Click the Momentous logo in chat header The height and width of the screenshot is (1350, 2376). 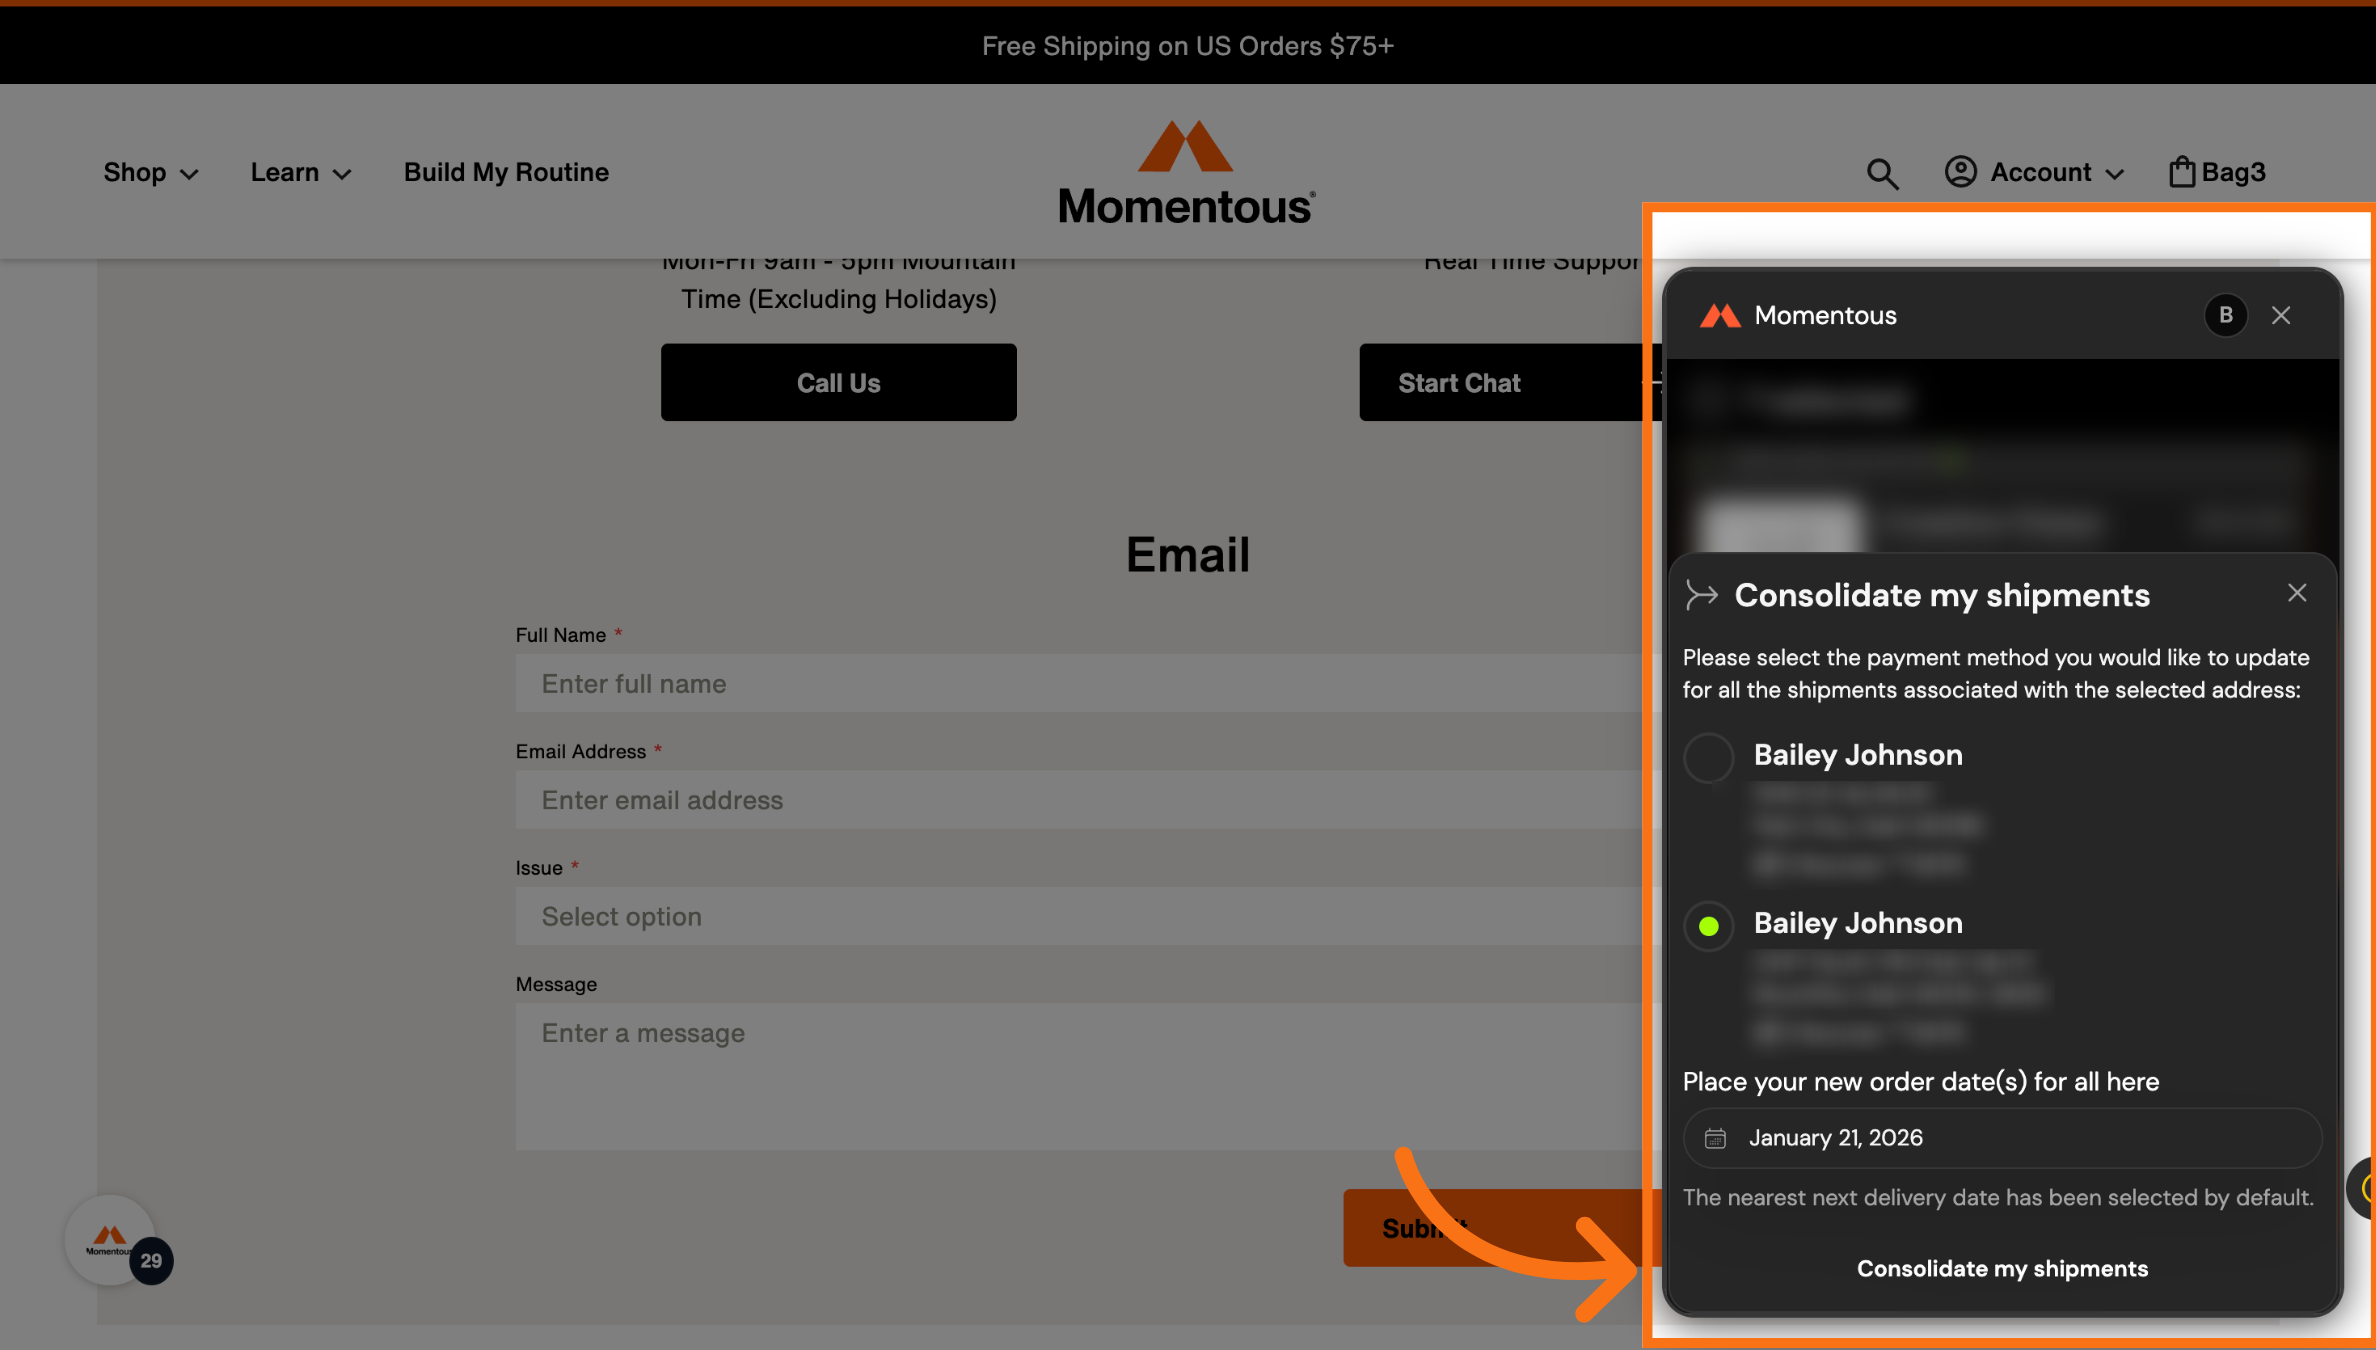click(1720, 316)
